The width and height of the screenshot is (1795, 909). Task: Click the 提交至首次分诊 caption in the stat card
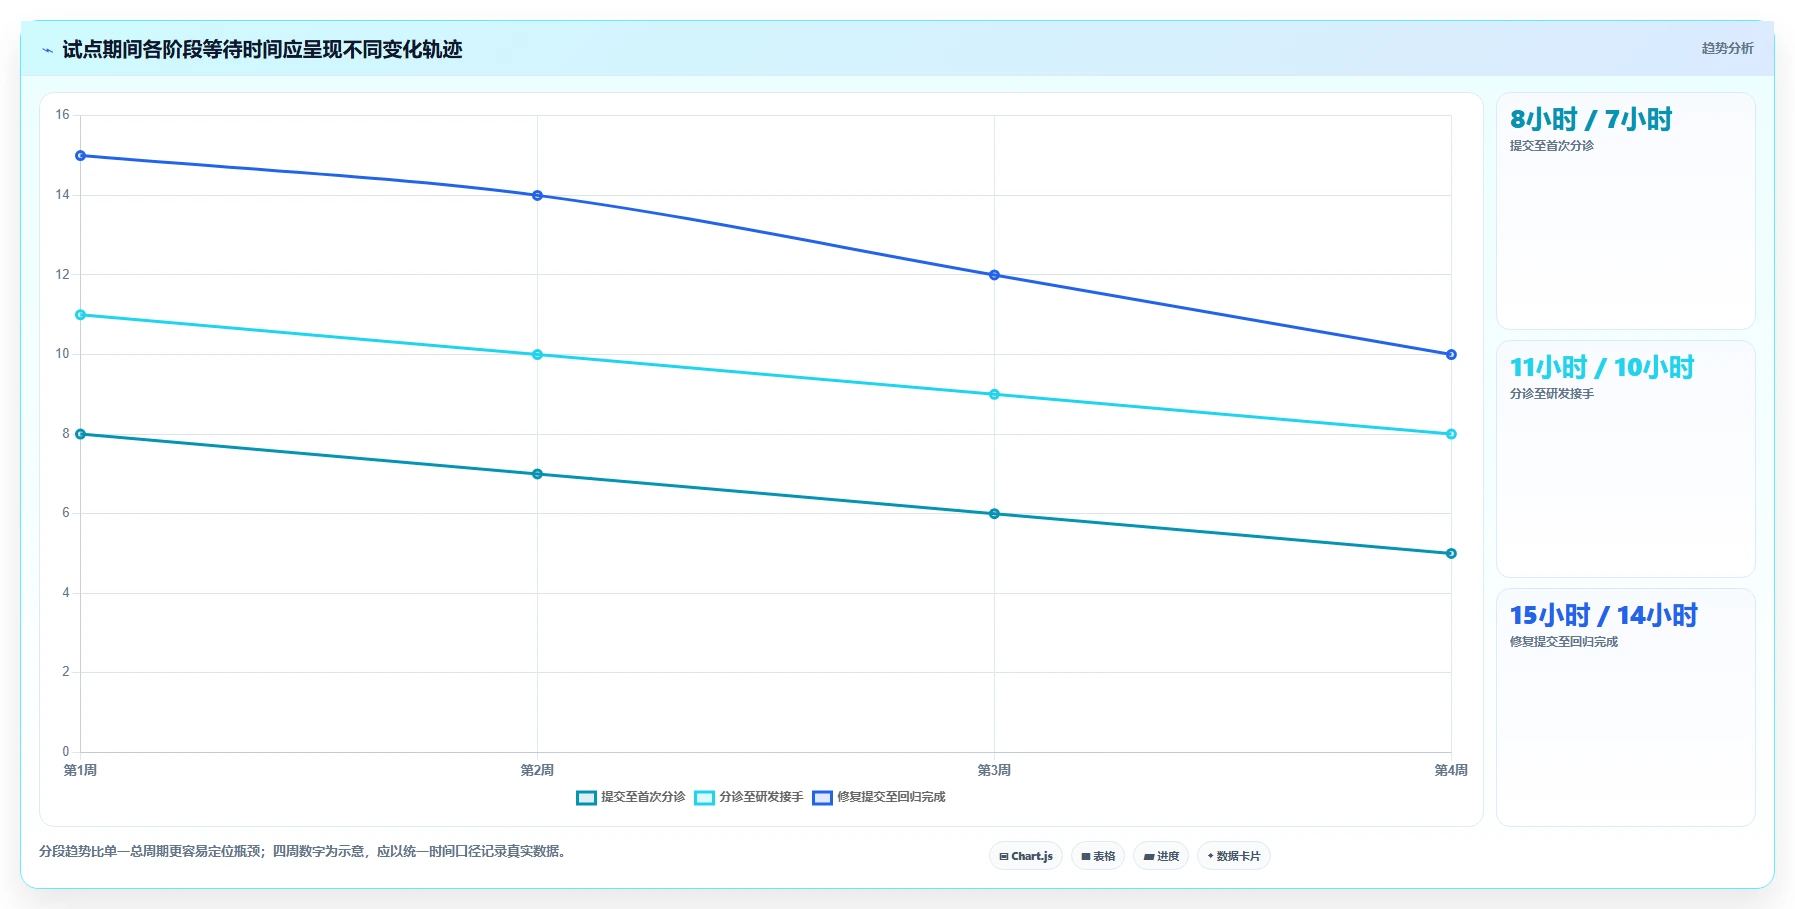(x=1552, y=146)
